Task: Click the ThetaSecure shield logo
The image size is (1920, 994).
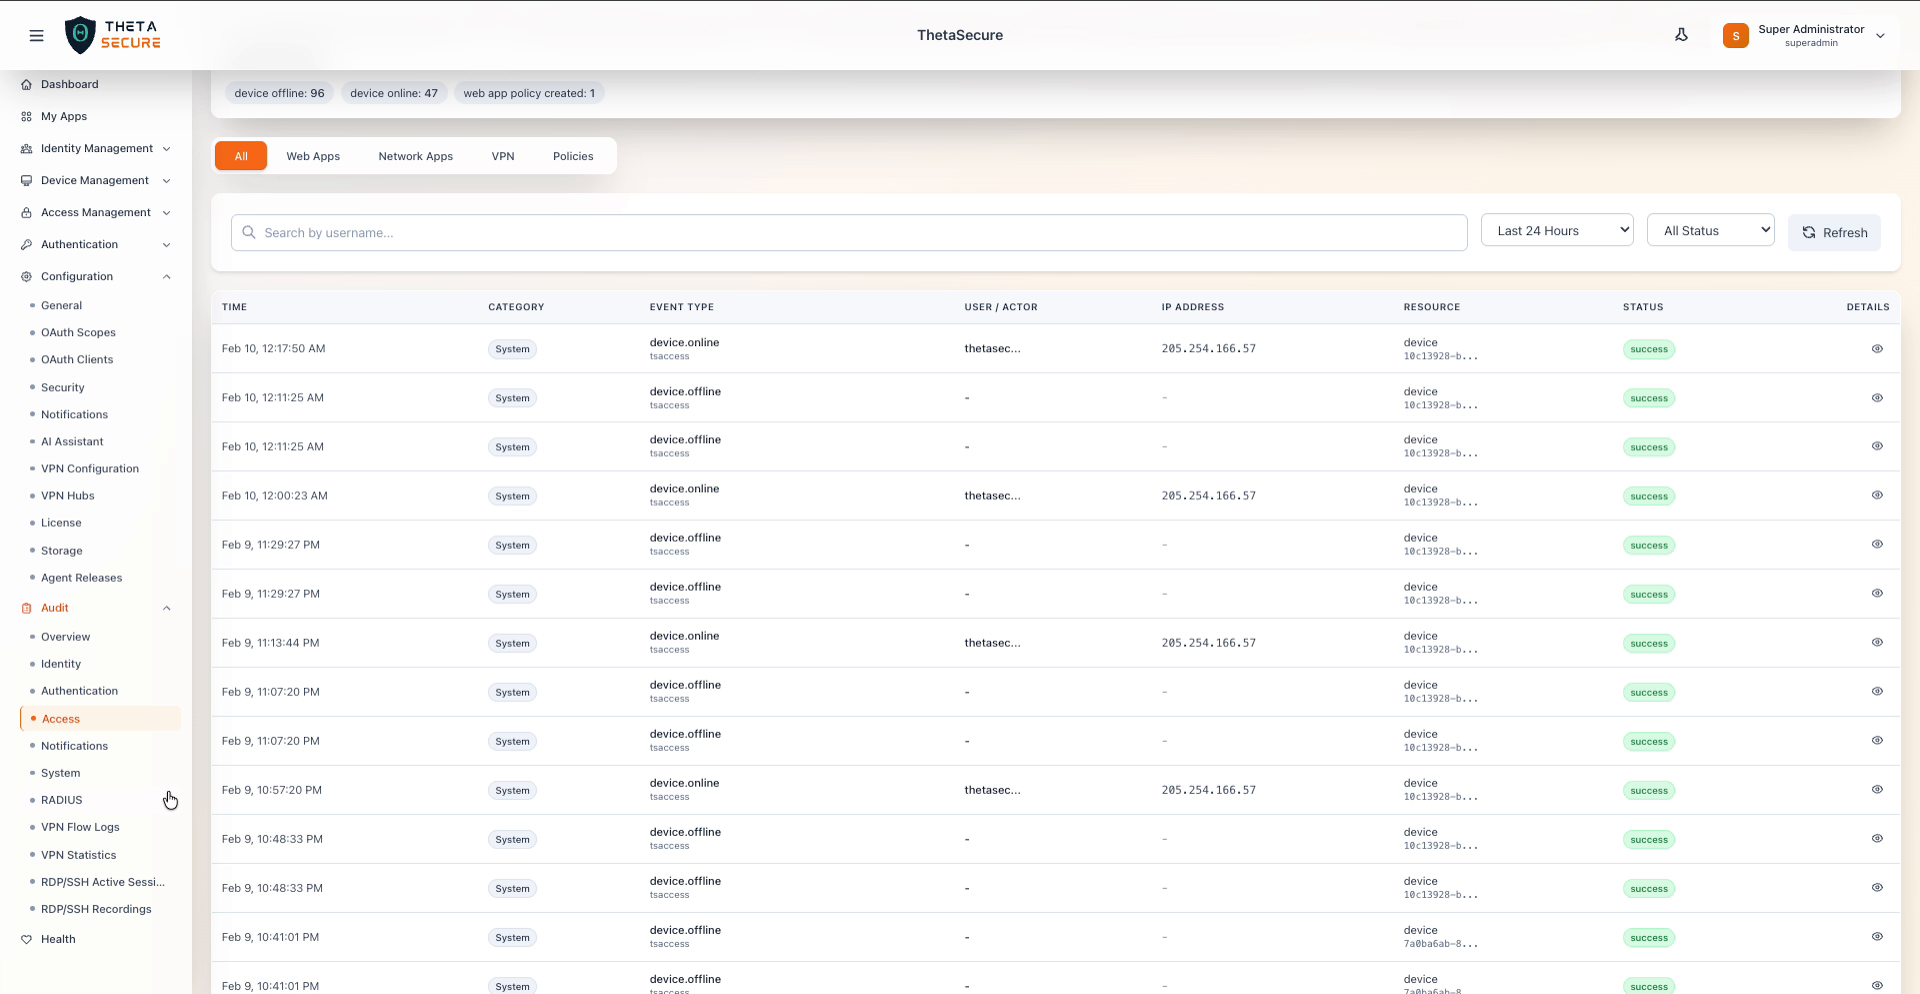Action: coord(82,34)
